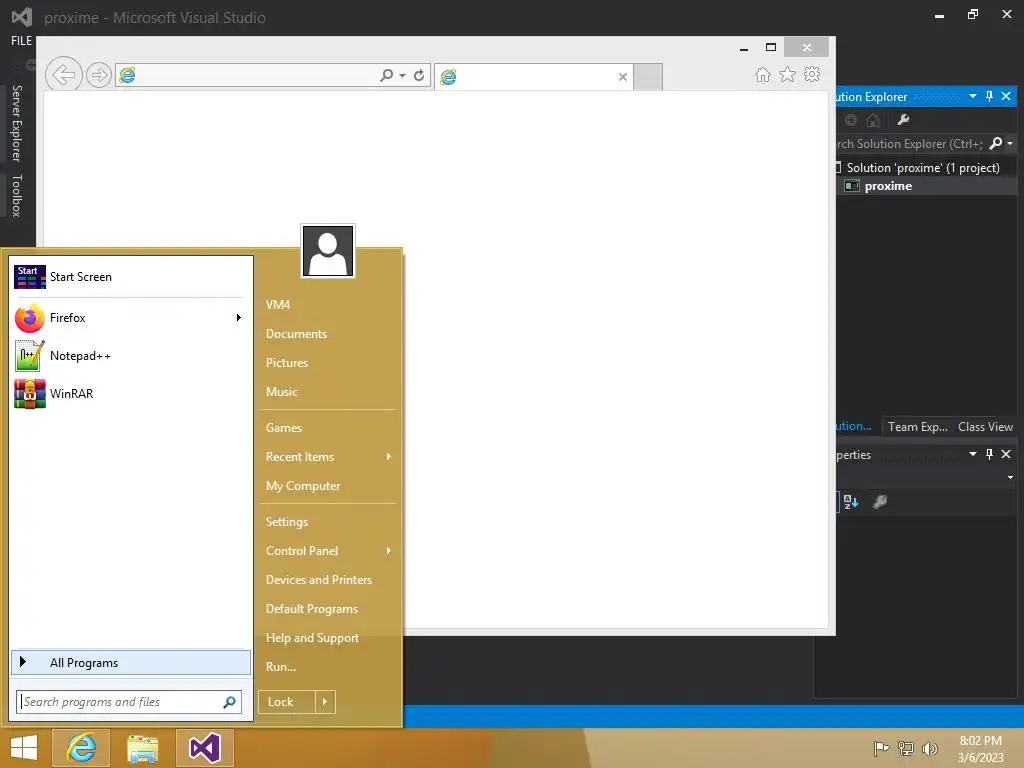Open the Internet Explorer Tools gear

pyautogui.click(x=812, y=74)
